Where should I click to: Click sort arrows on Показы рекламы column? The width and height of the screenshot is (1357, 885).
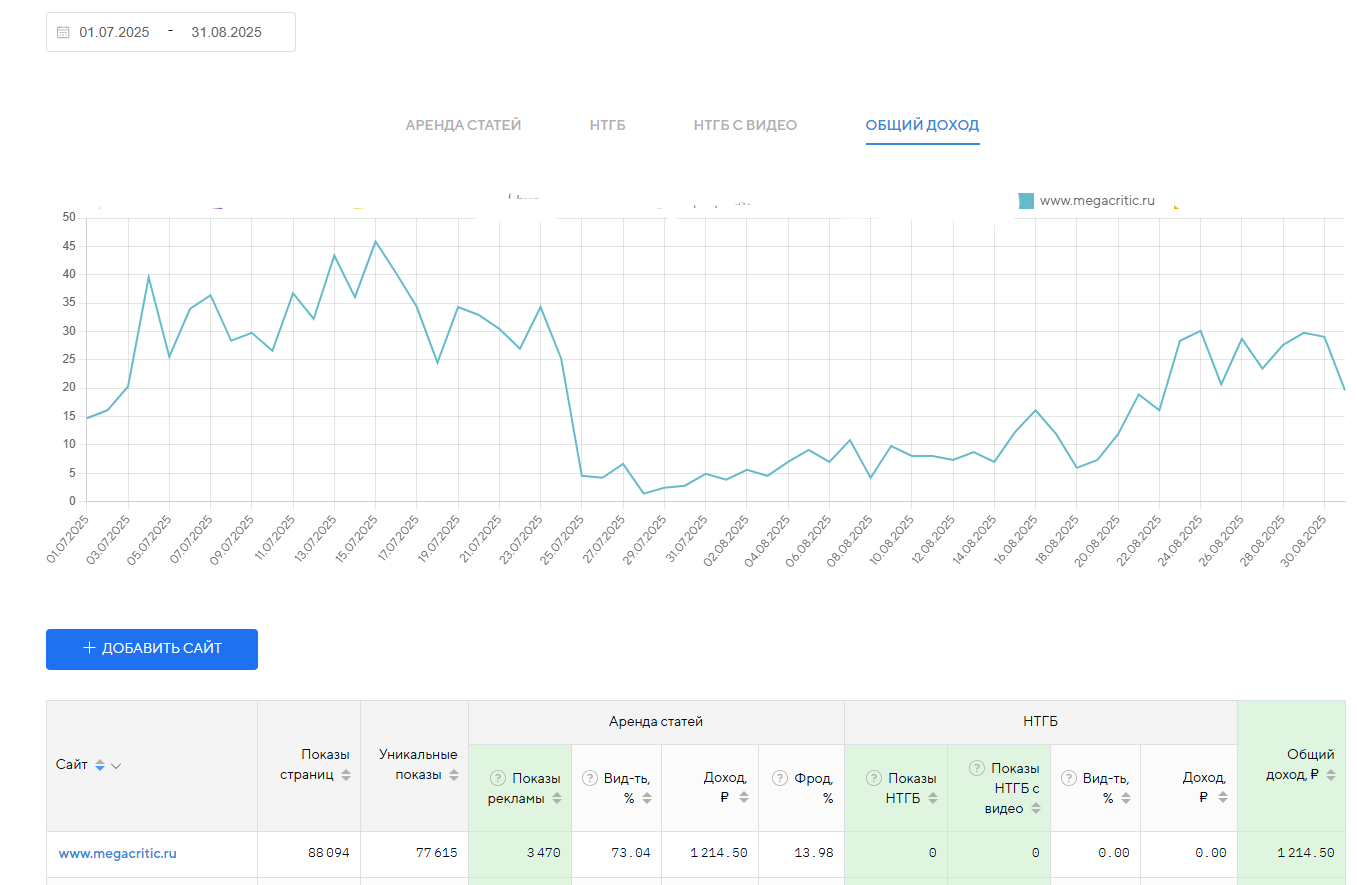tap(557, 798)
